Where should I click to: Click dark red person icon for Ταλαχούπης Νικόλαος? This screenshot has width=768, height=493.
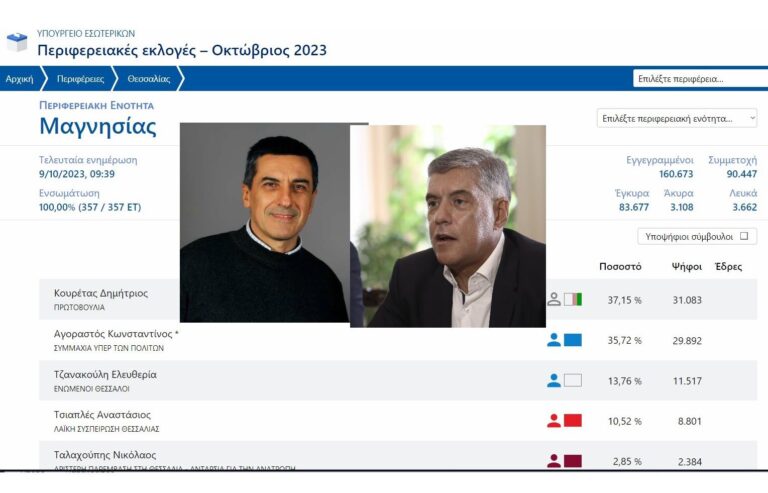tap(554, 460)
